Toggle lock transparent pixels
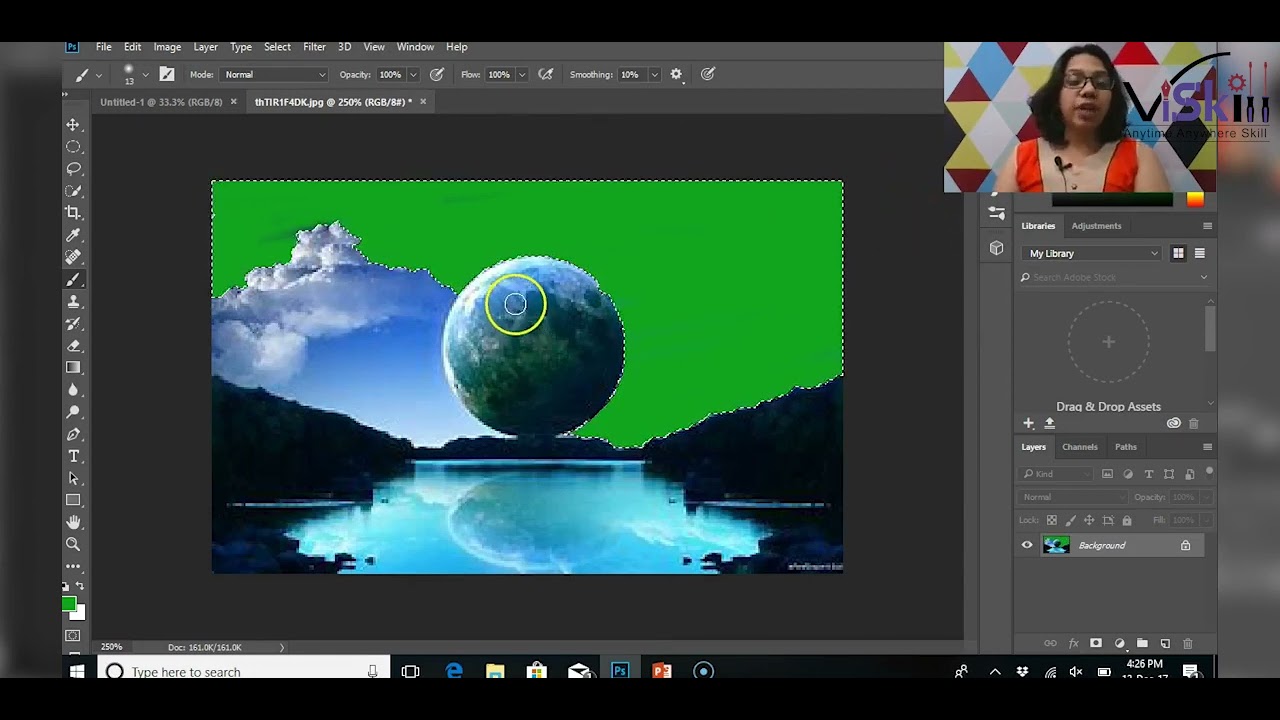 (1051, 520)
